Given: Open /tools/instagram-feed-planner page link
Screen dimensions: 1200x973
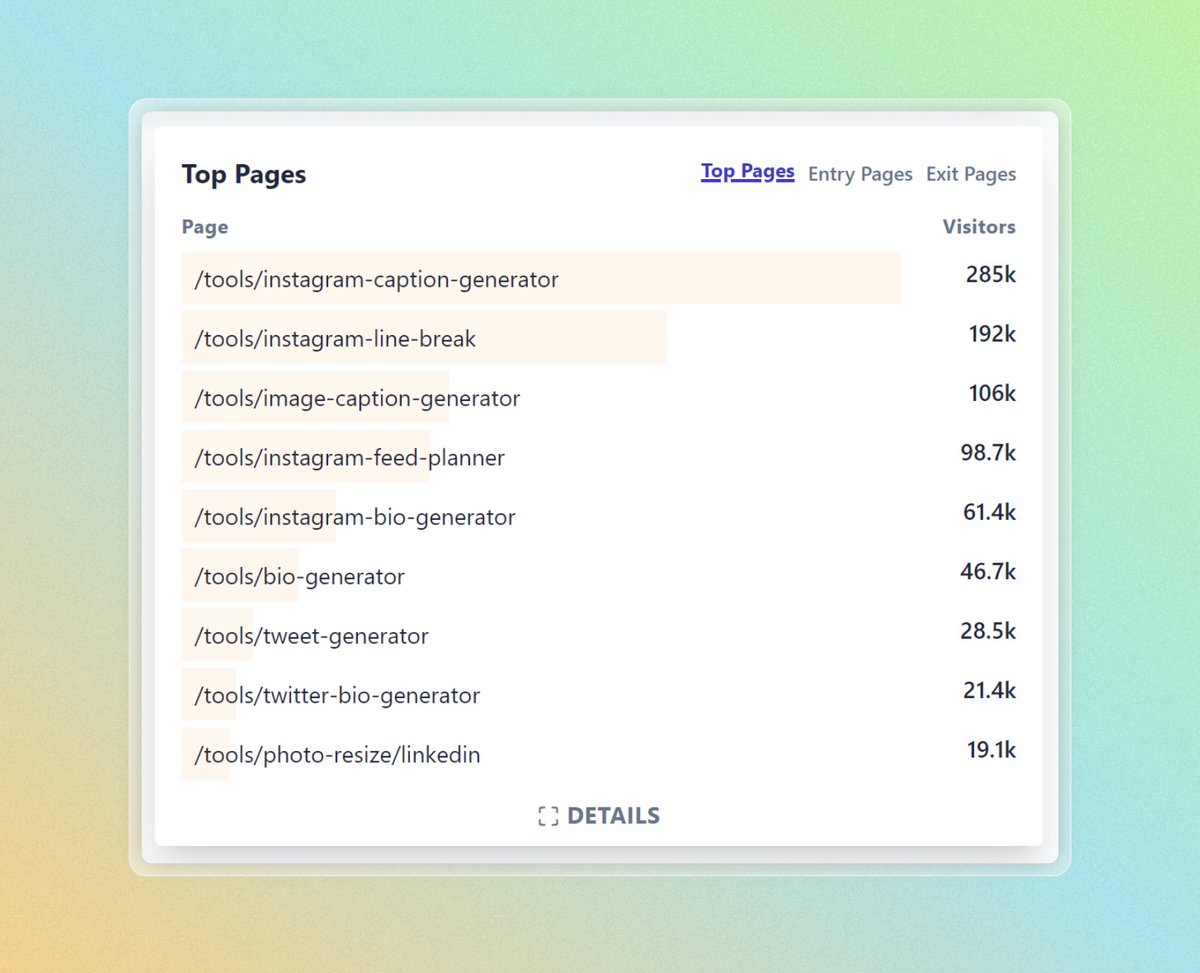Looking at the screenshot, I should click(349, 458).
